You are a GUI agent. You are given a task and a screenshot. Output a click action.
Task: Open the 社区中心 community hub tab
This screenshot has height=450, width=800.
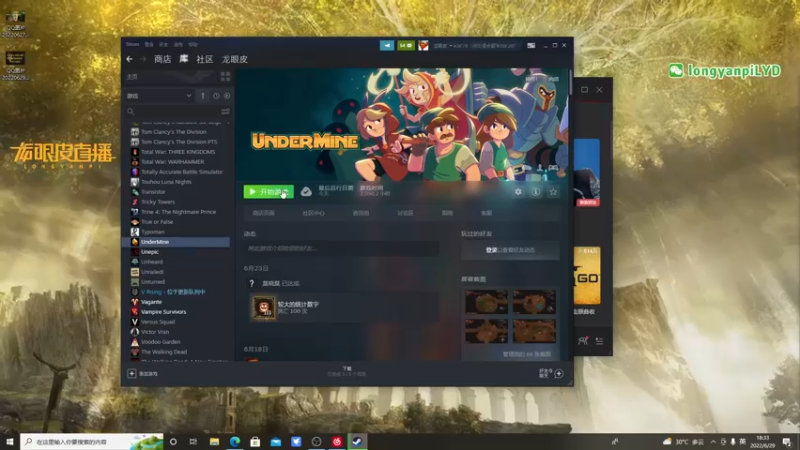pyautogui.click(x=313, y=213)
